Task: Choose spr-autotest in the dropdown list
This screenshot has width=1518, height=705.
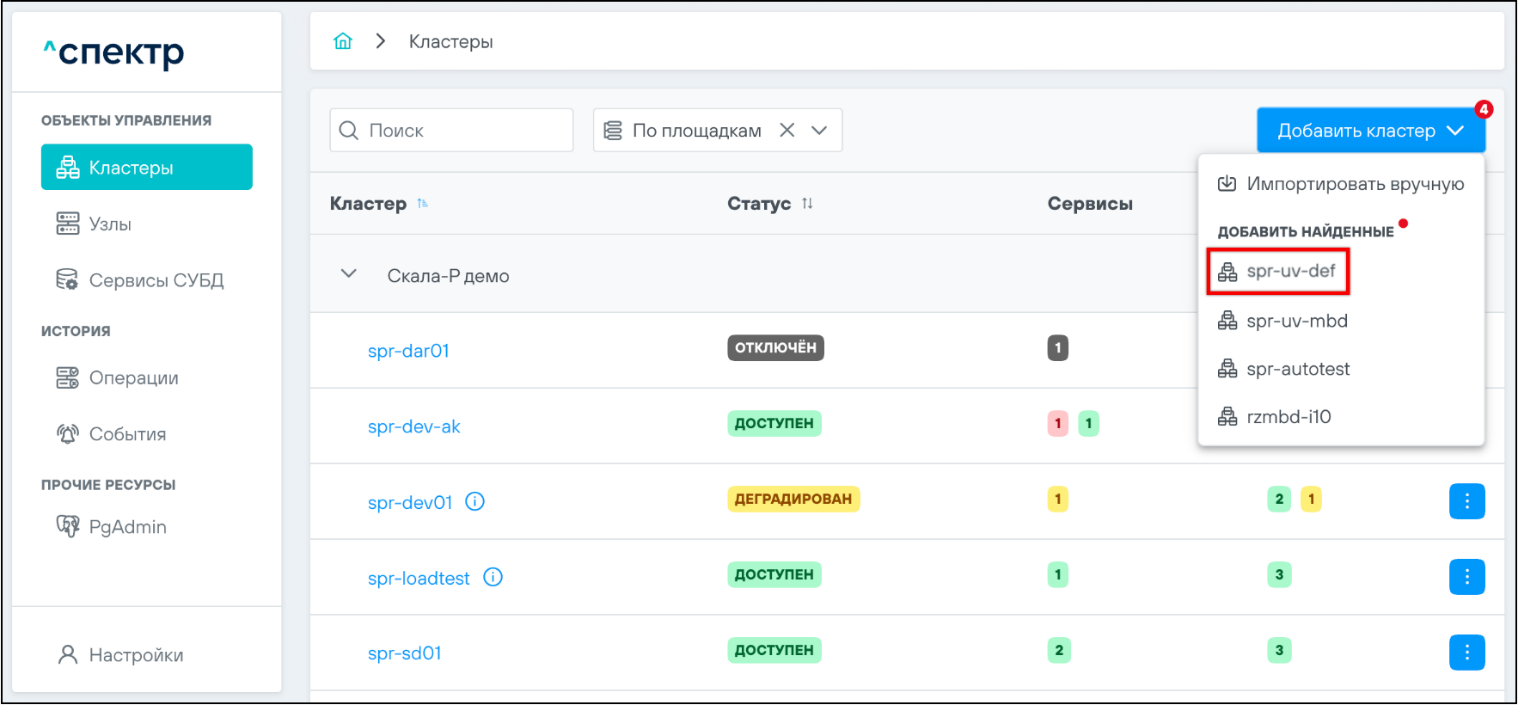Action: pos(1297,369)
